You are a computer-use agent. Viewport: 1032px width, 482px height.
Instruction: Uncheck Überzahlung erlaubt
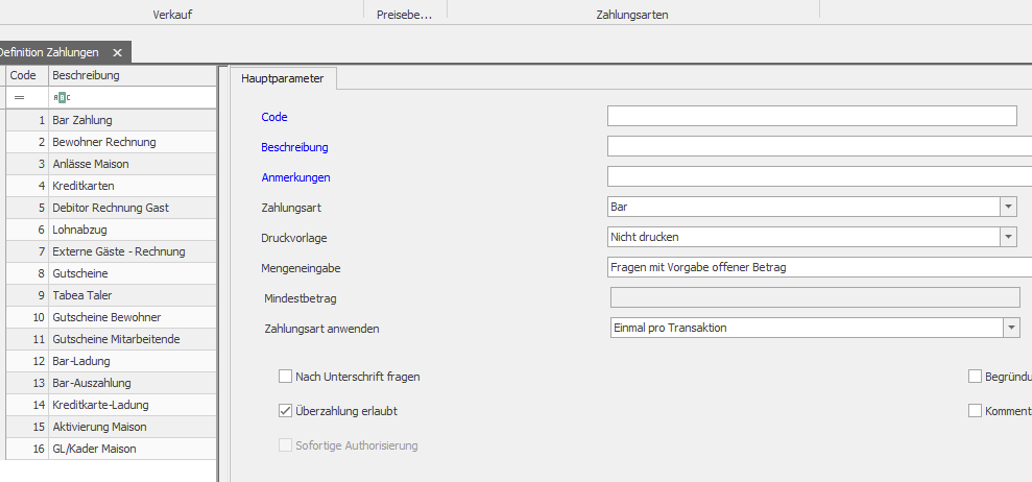point(286,411)
